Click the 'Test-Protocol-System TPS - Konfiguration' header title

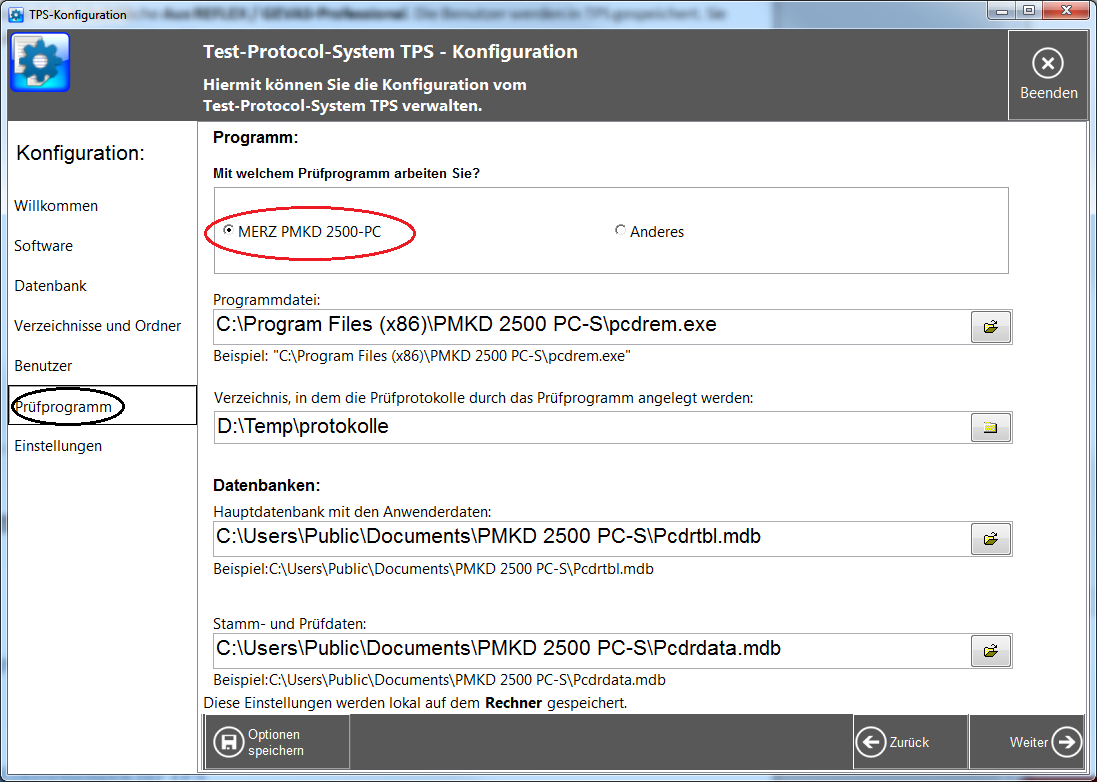390,52
